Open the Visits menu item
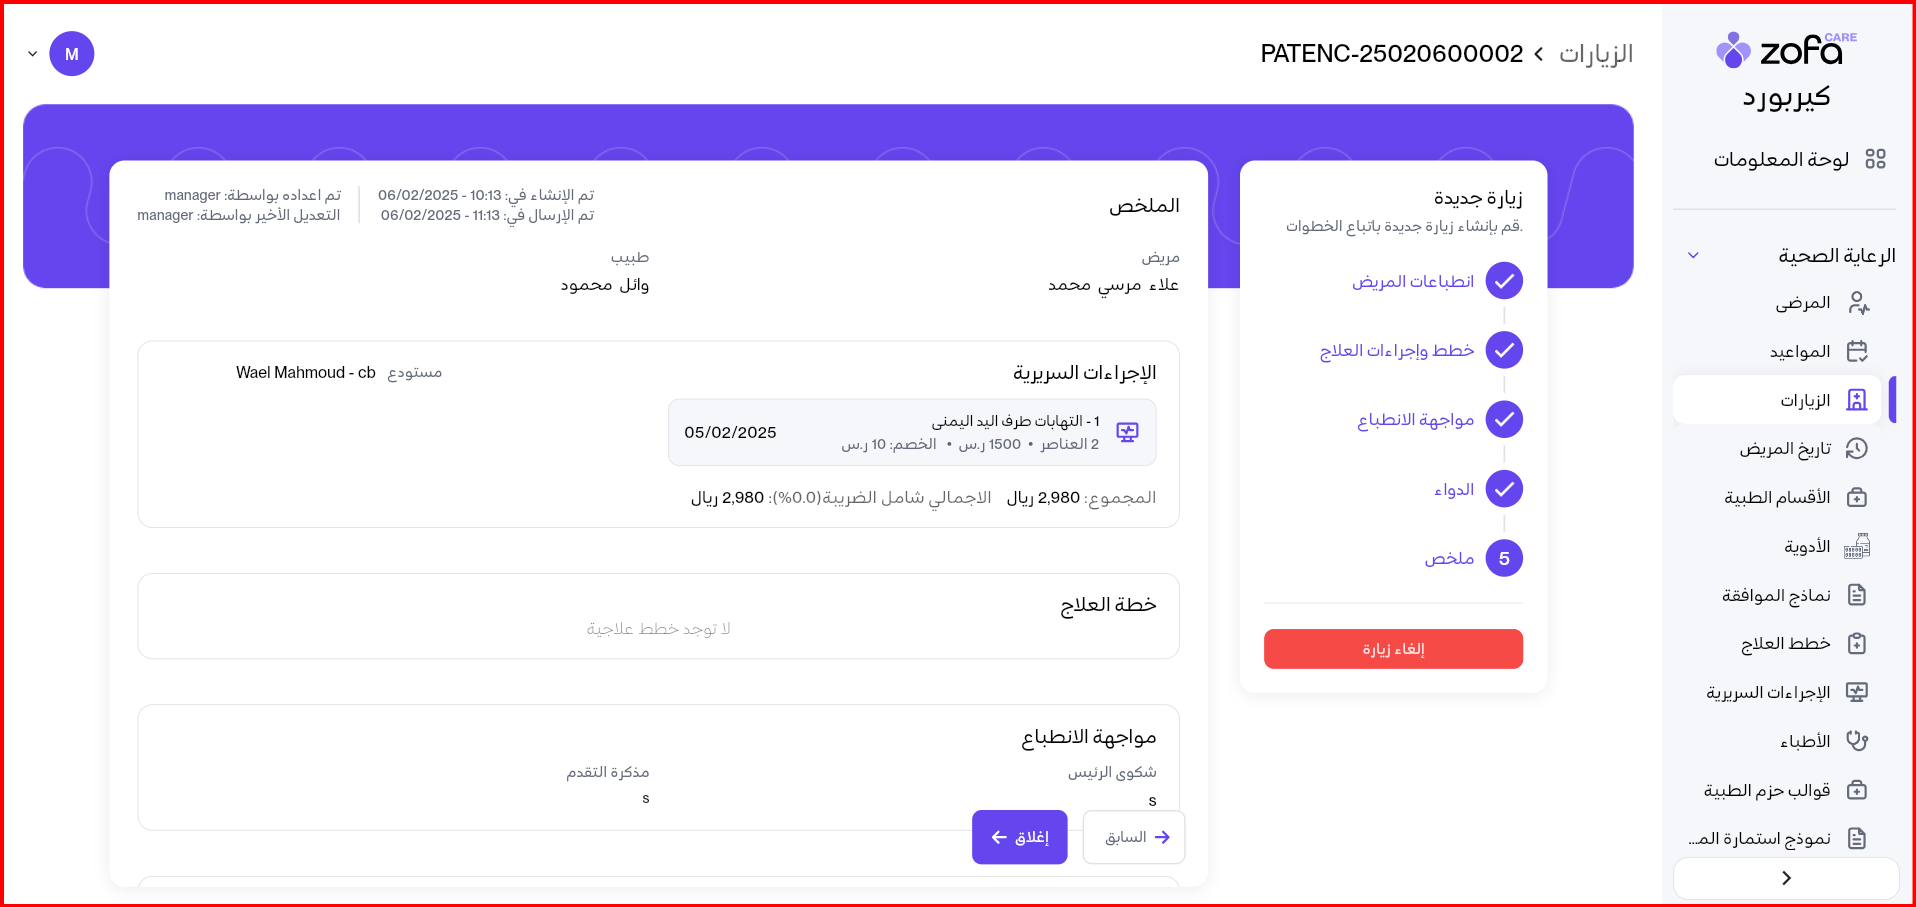Image resolution: width=1916 pixels, height=907 pixels. (1805, 401)
